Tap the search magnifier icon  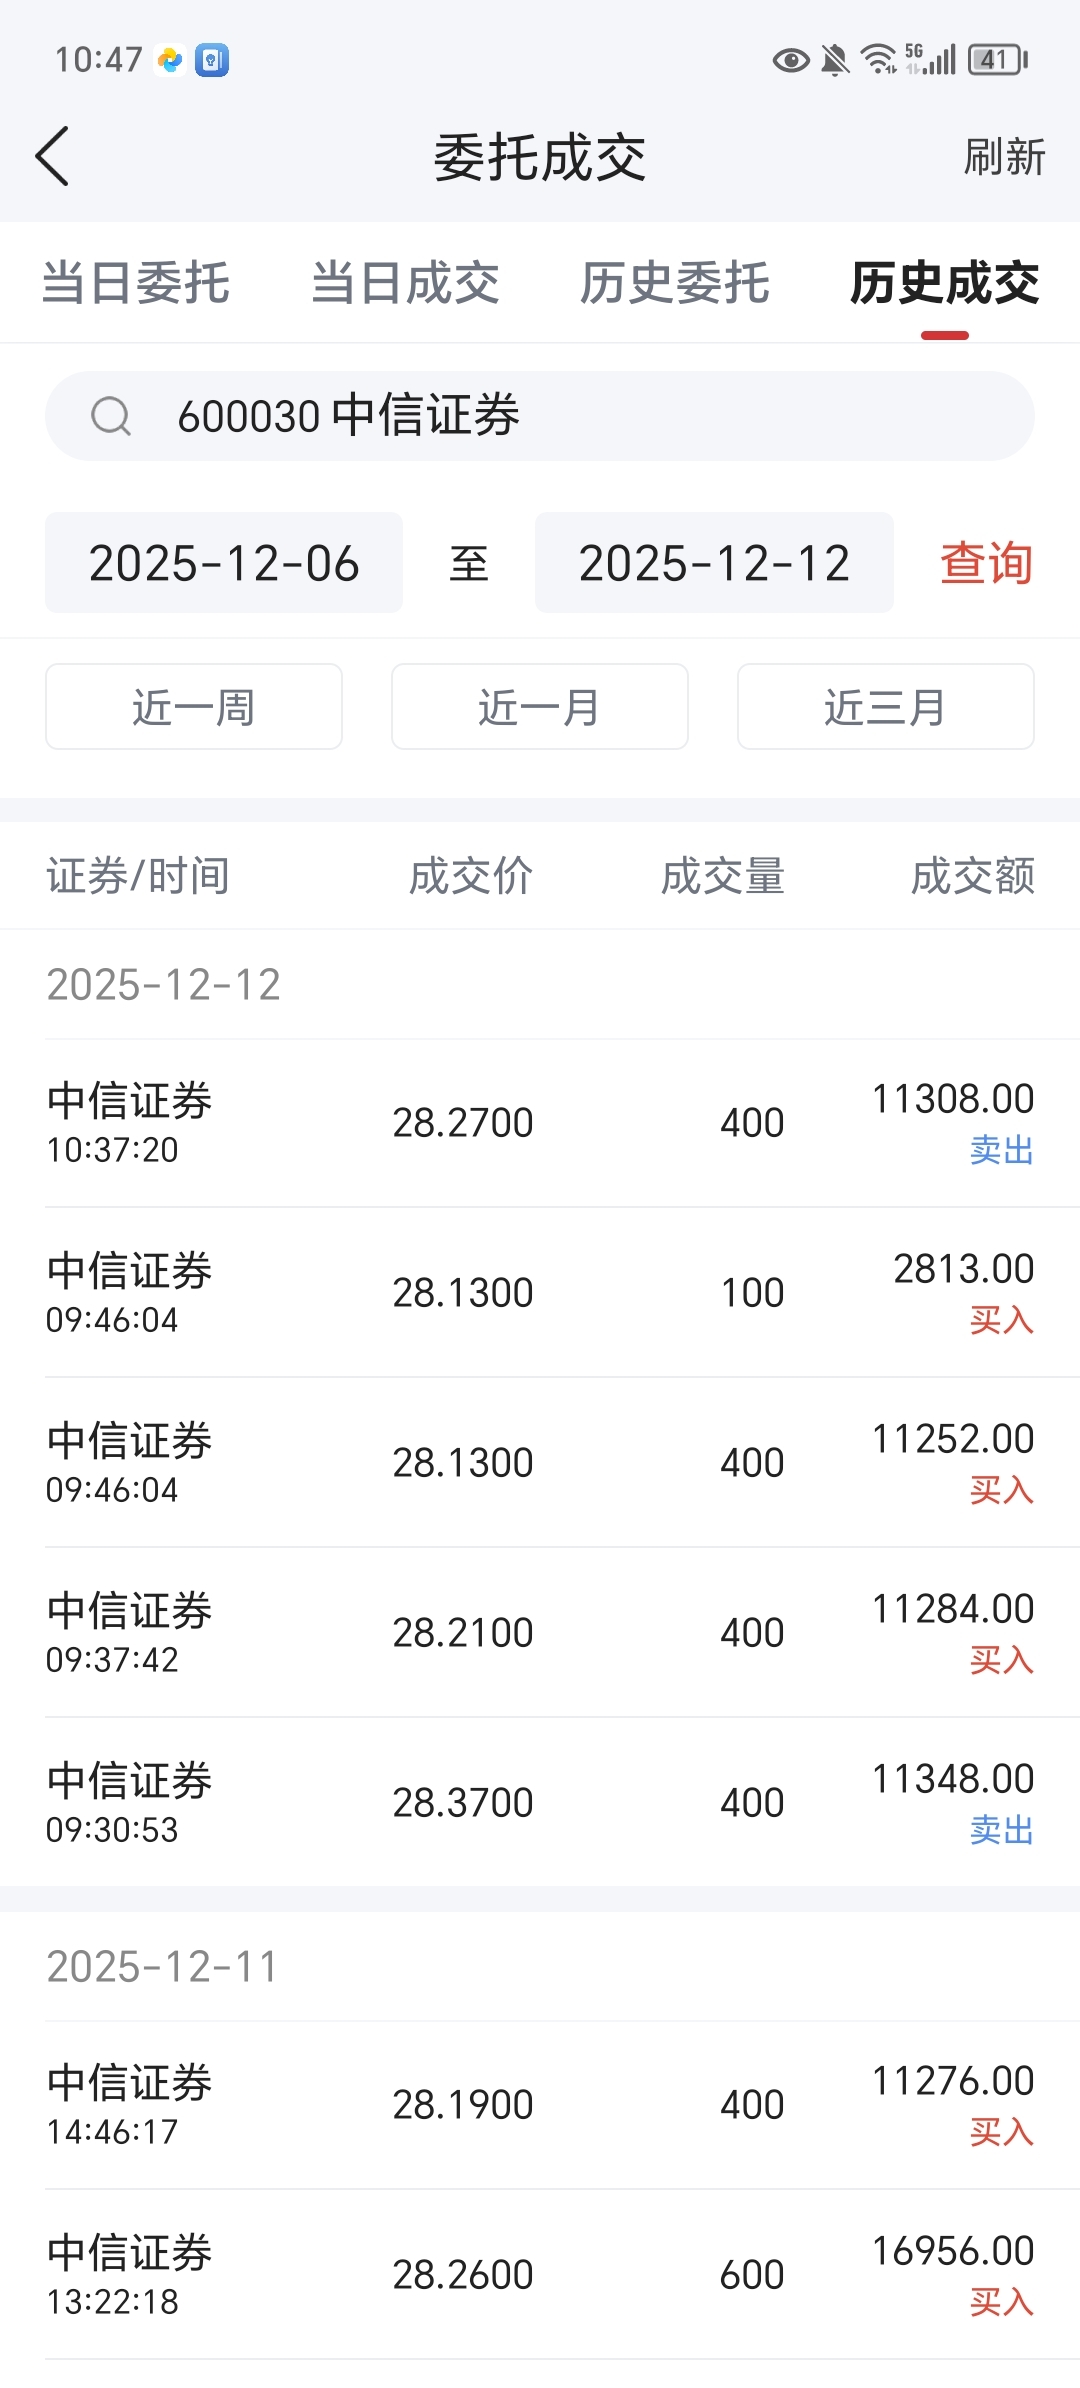coord(111,416)
